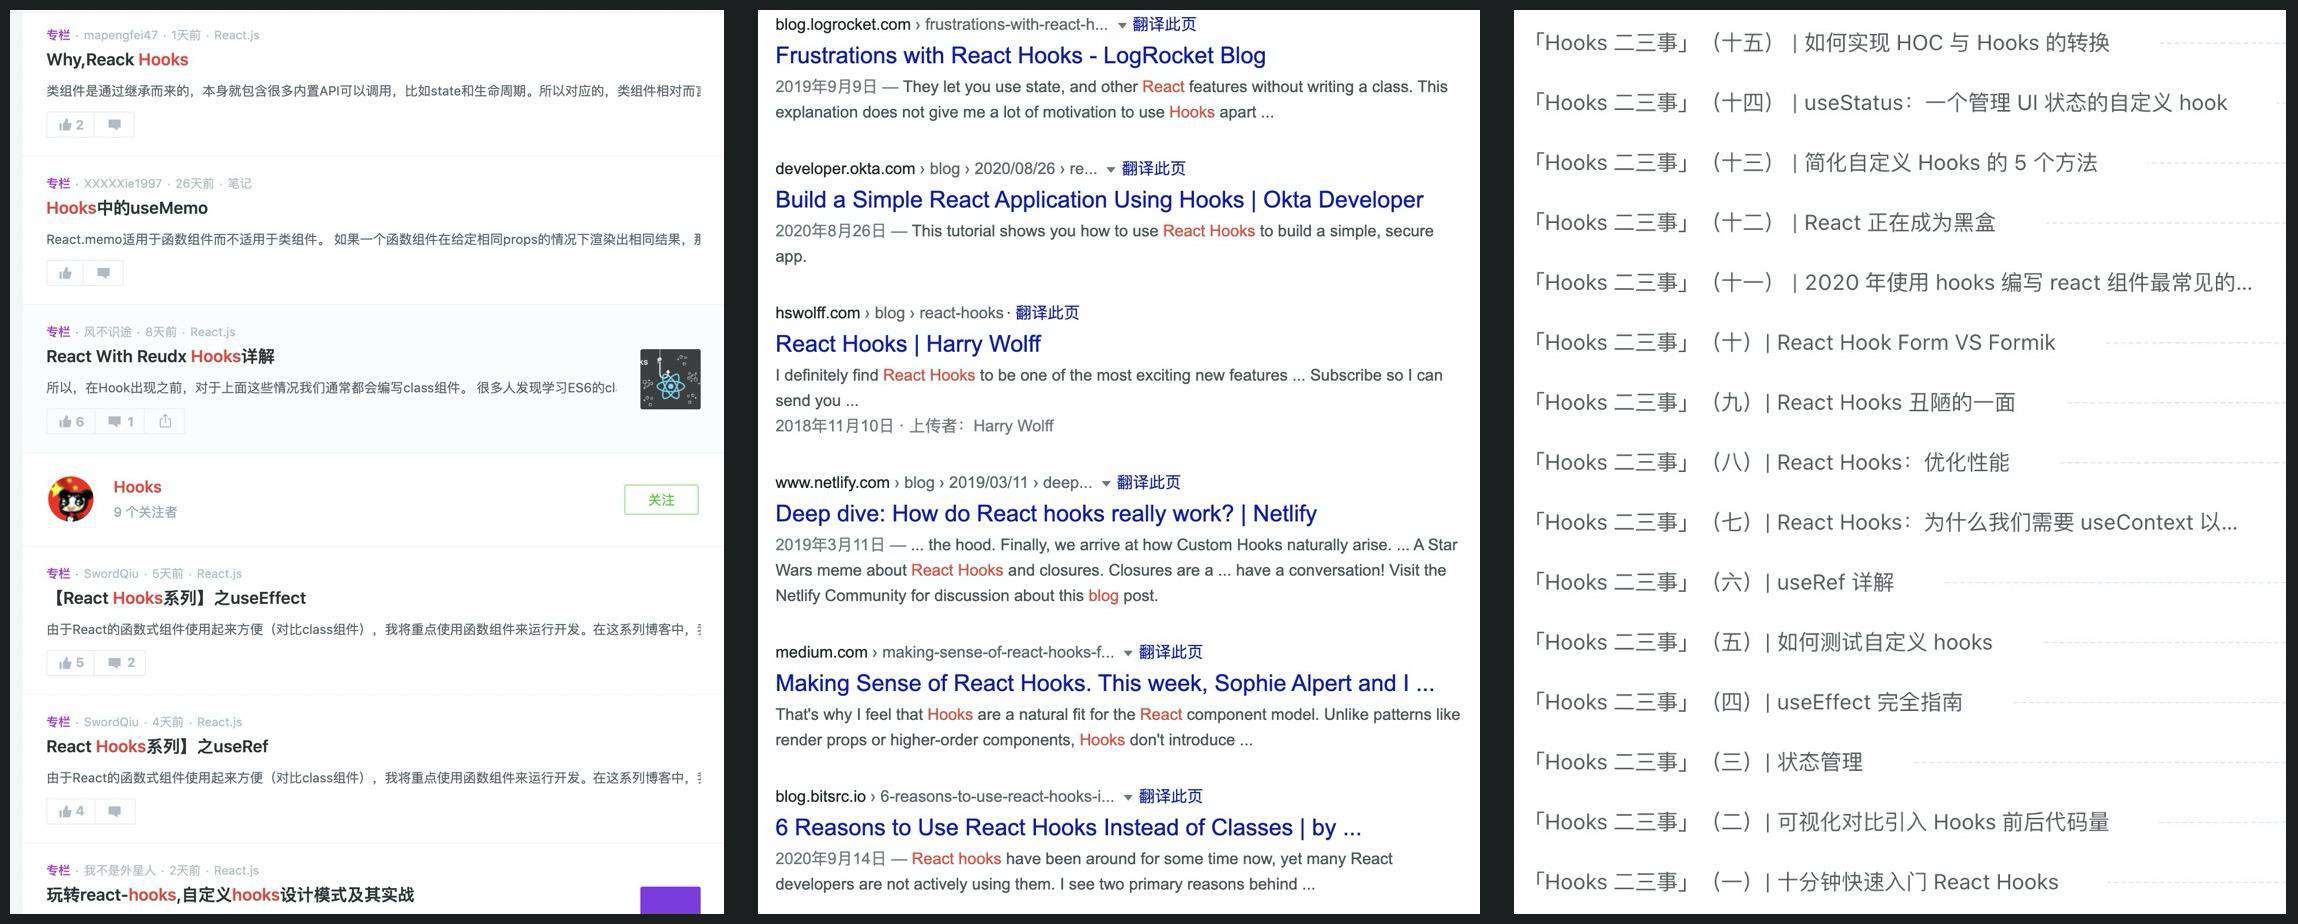Expand dropdown arrow beside www.netlify.com result
Viewport: 2298px width, 924px height.
[1106, 483]
